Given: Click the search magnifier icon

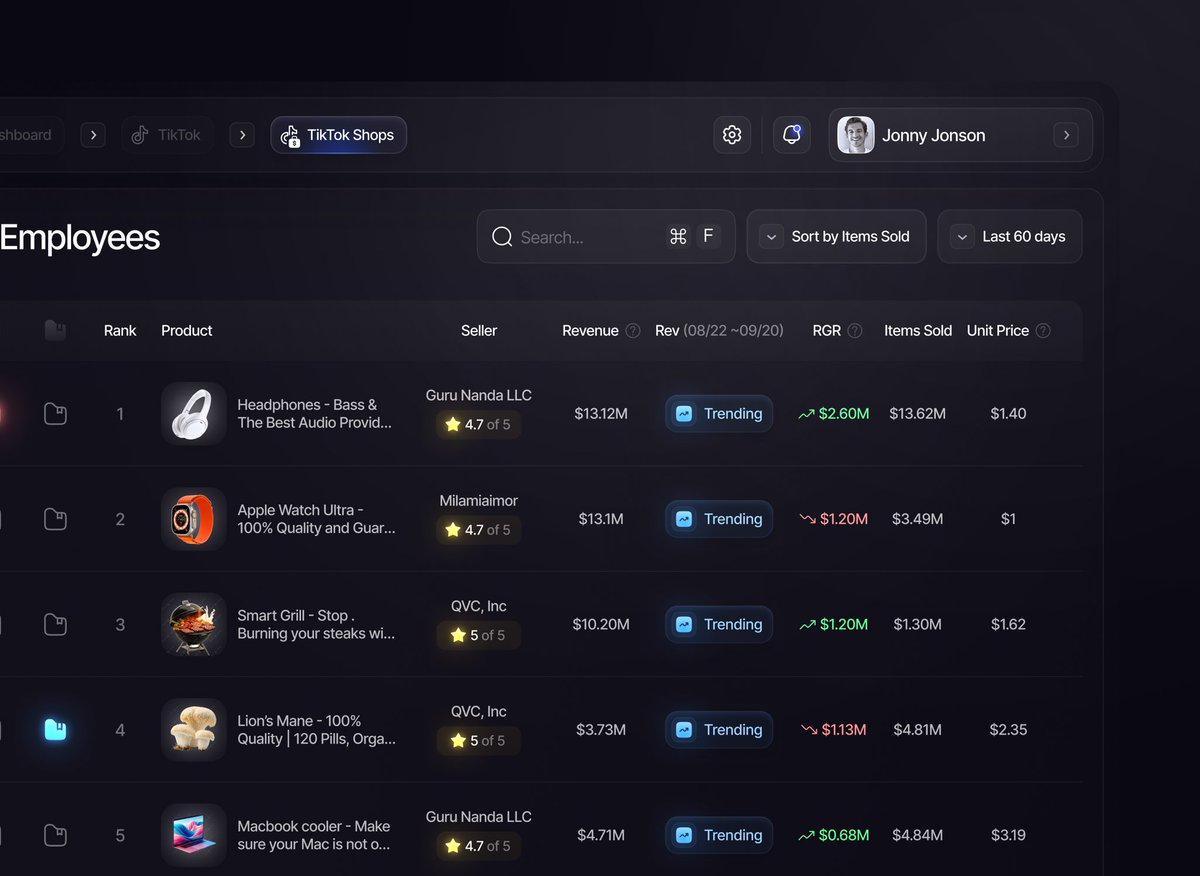Looking at the screenshot, I should [x=502, y=237].
